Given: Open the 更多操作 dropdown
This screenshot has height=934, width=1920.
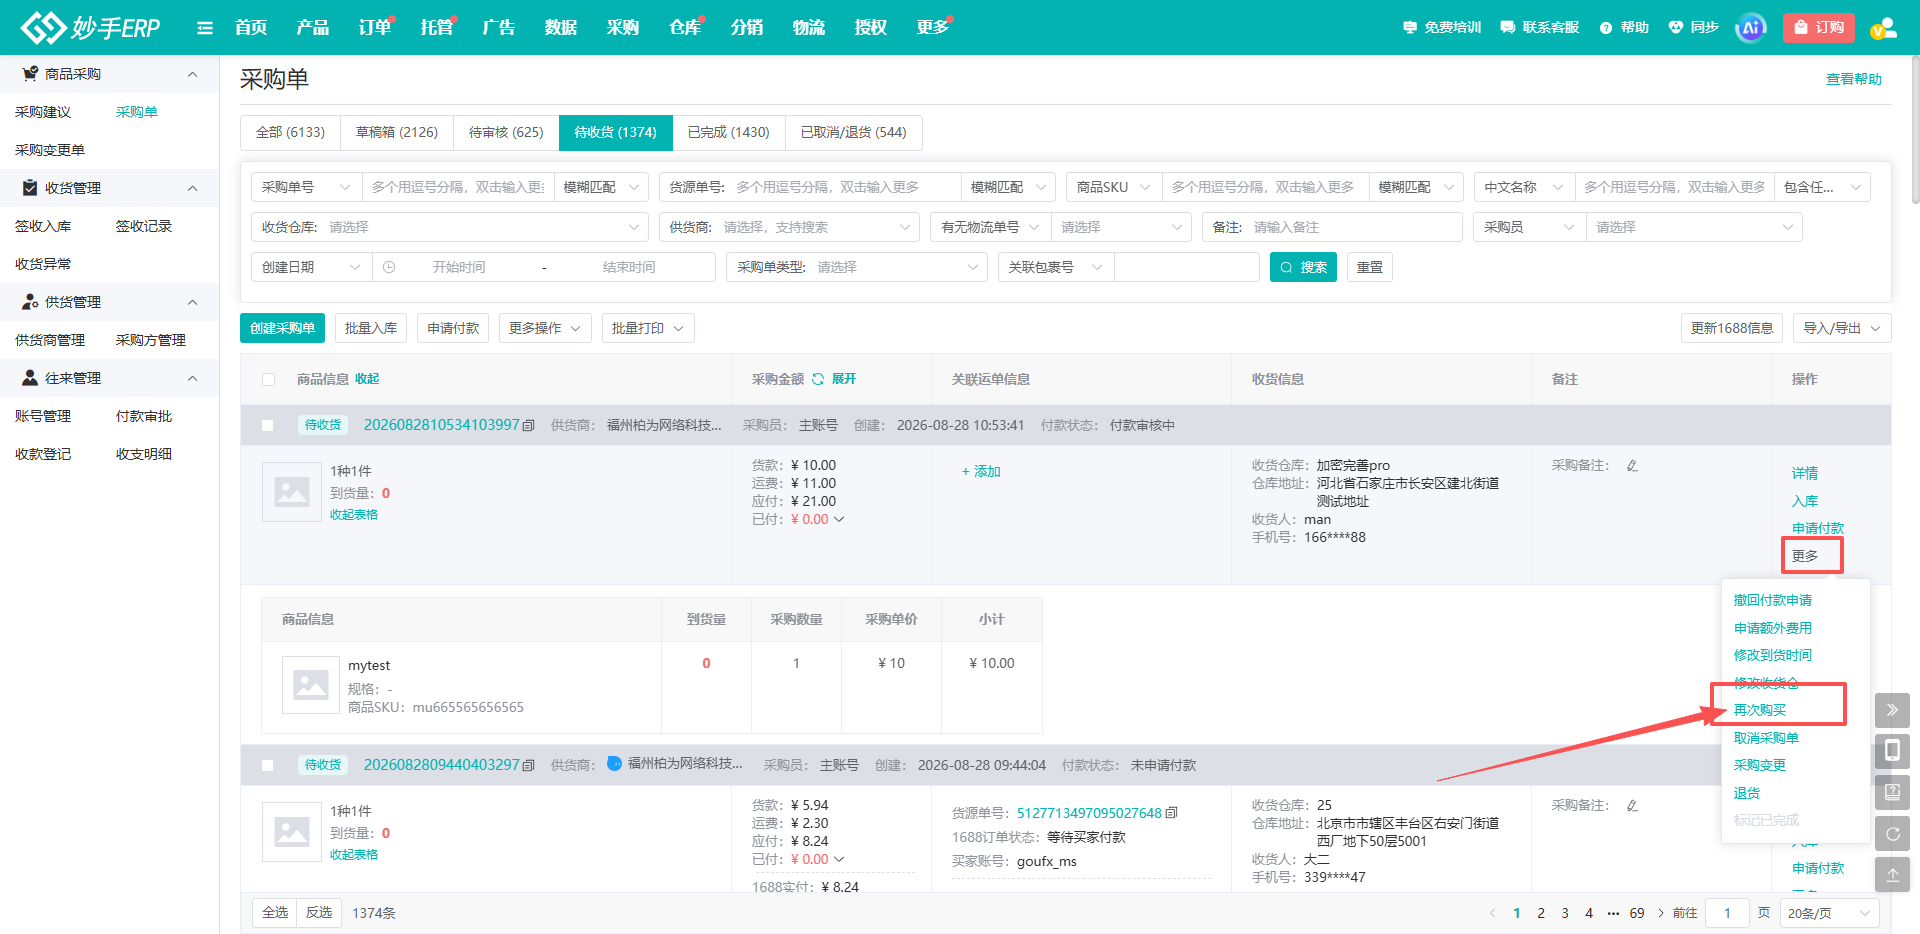Looking at the screenshot, I should click(x=545, y=328).
